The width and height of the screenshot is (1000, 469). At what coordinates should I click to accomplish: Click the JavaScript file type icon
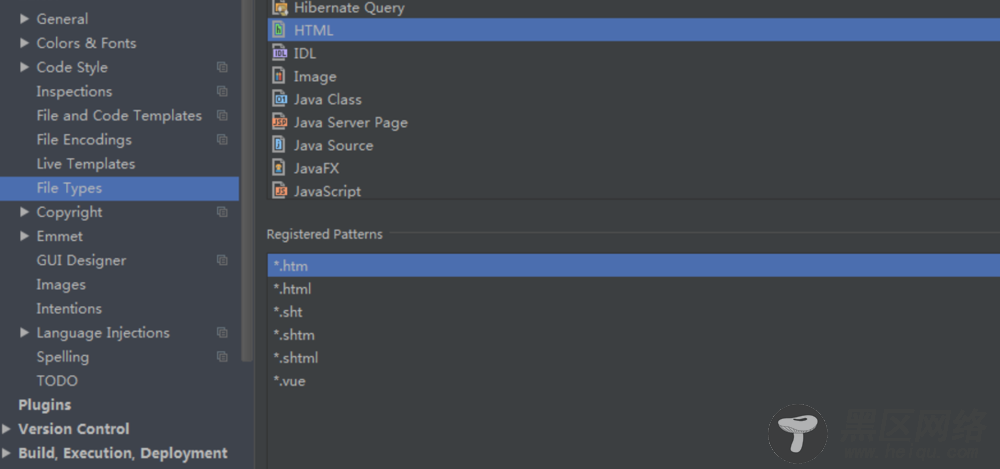click(280, 192)
